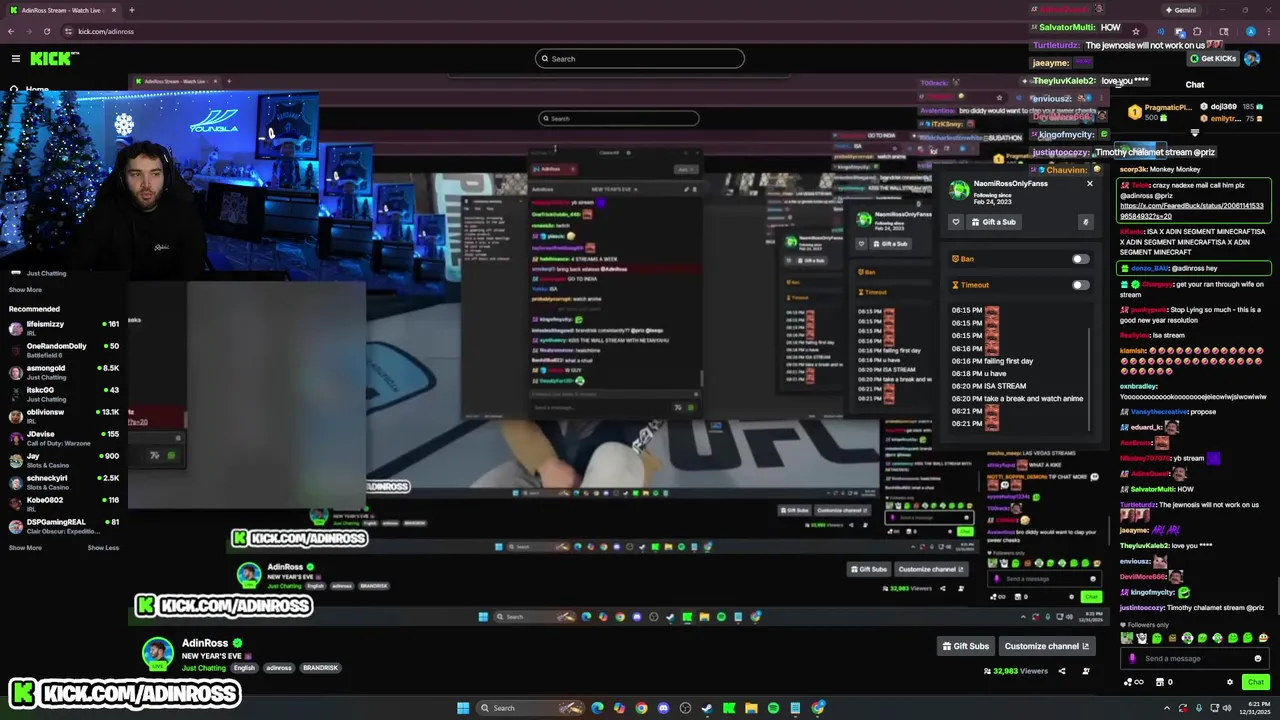
Task: Click the Vansythecreative username in chat
Action: tap(1158, 412)
